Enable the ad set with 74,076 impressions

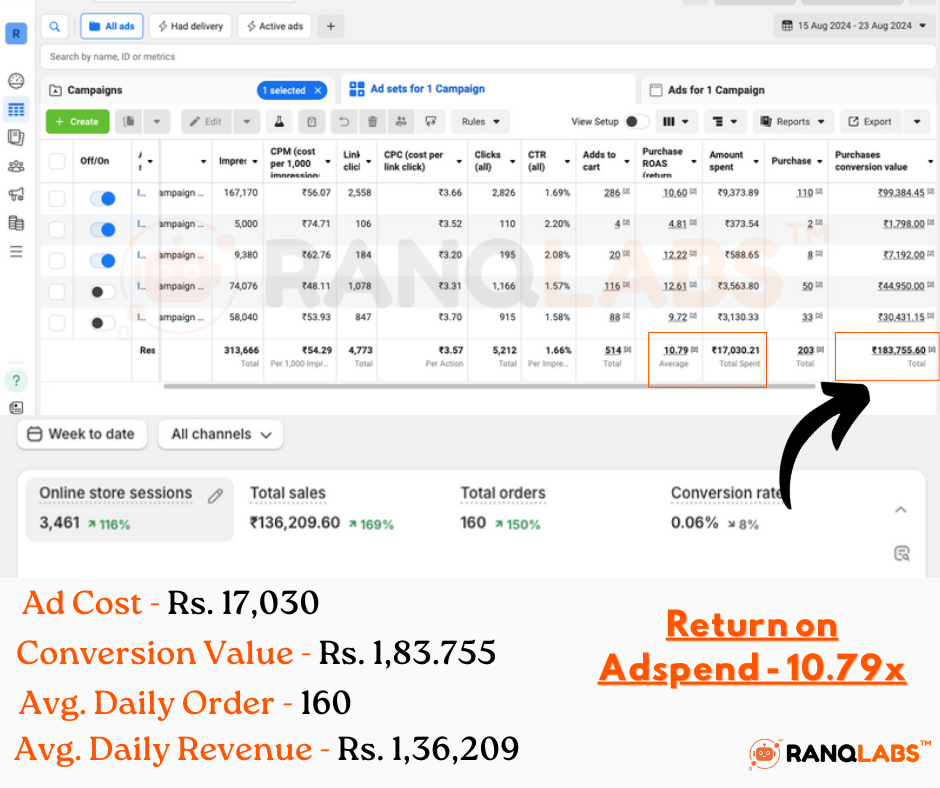(x=102, y=292)
